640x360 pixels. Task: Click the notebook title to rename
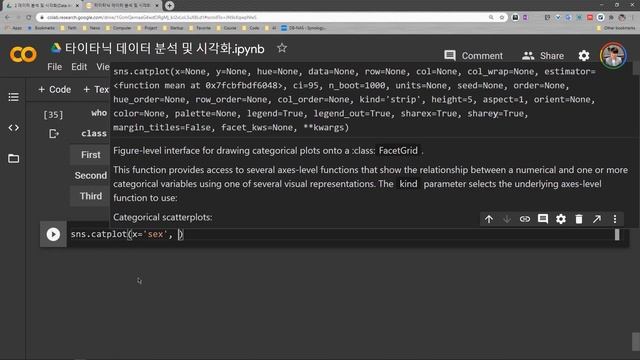click(164, 48)
